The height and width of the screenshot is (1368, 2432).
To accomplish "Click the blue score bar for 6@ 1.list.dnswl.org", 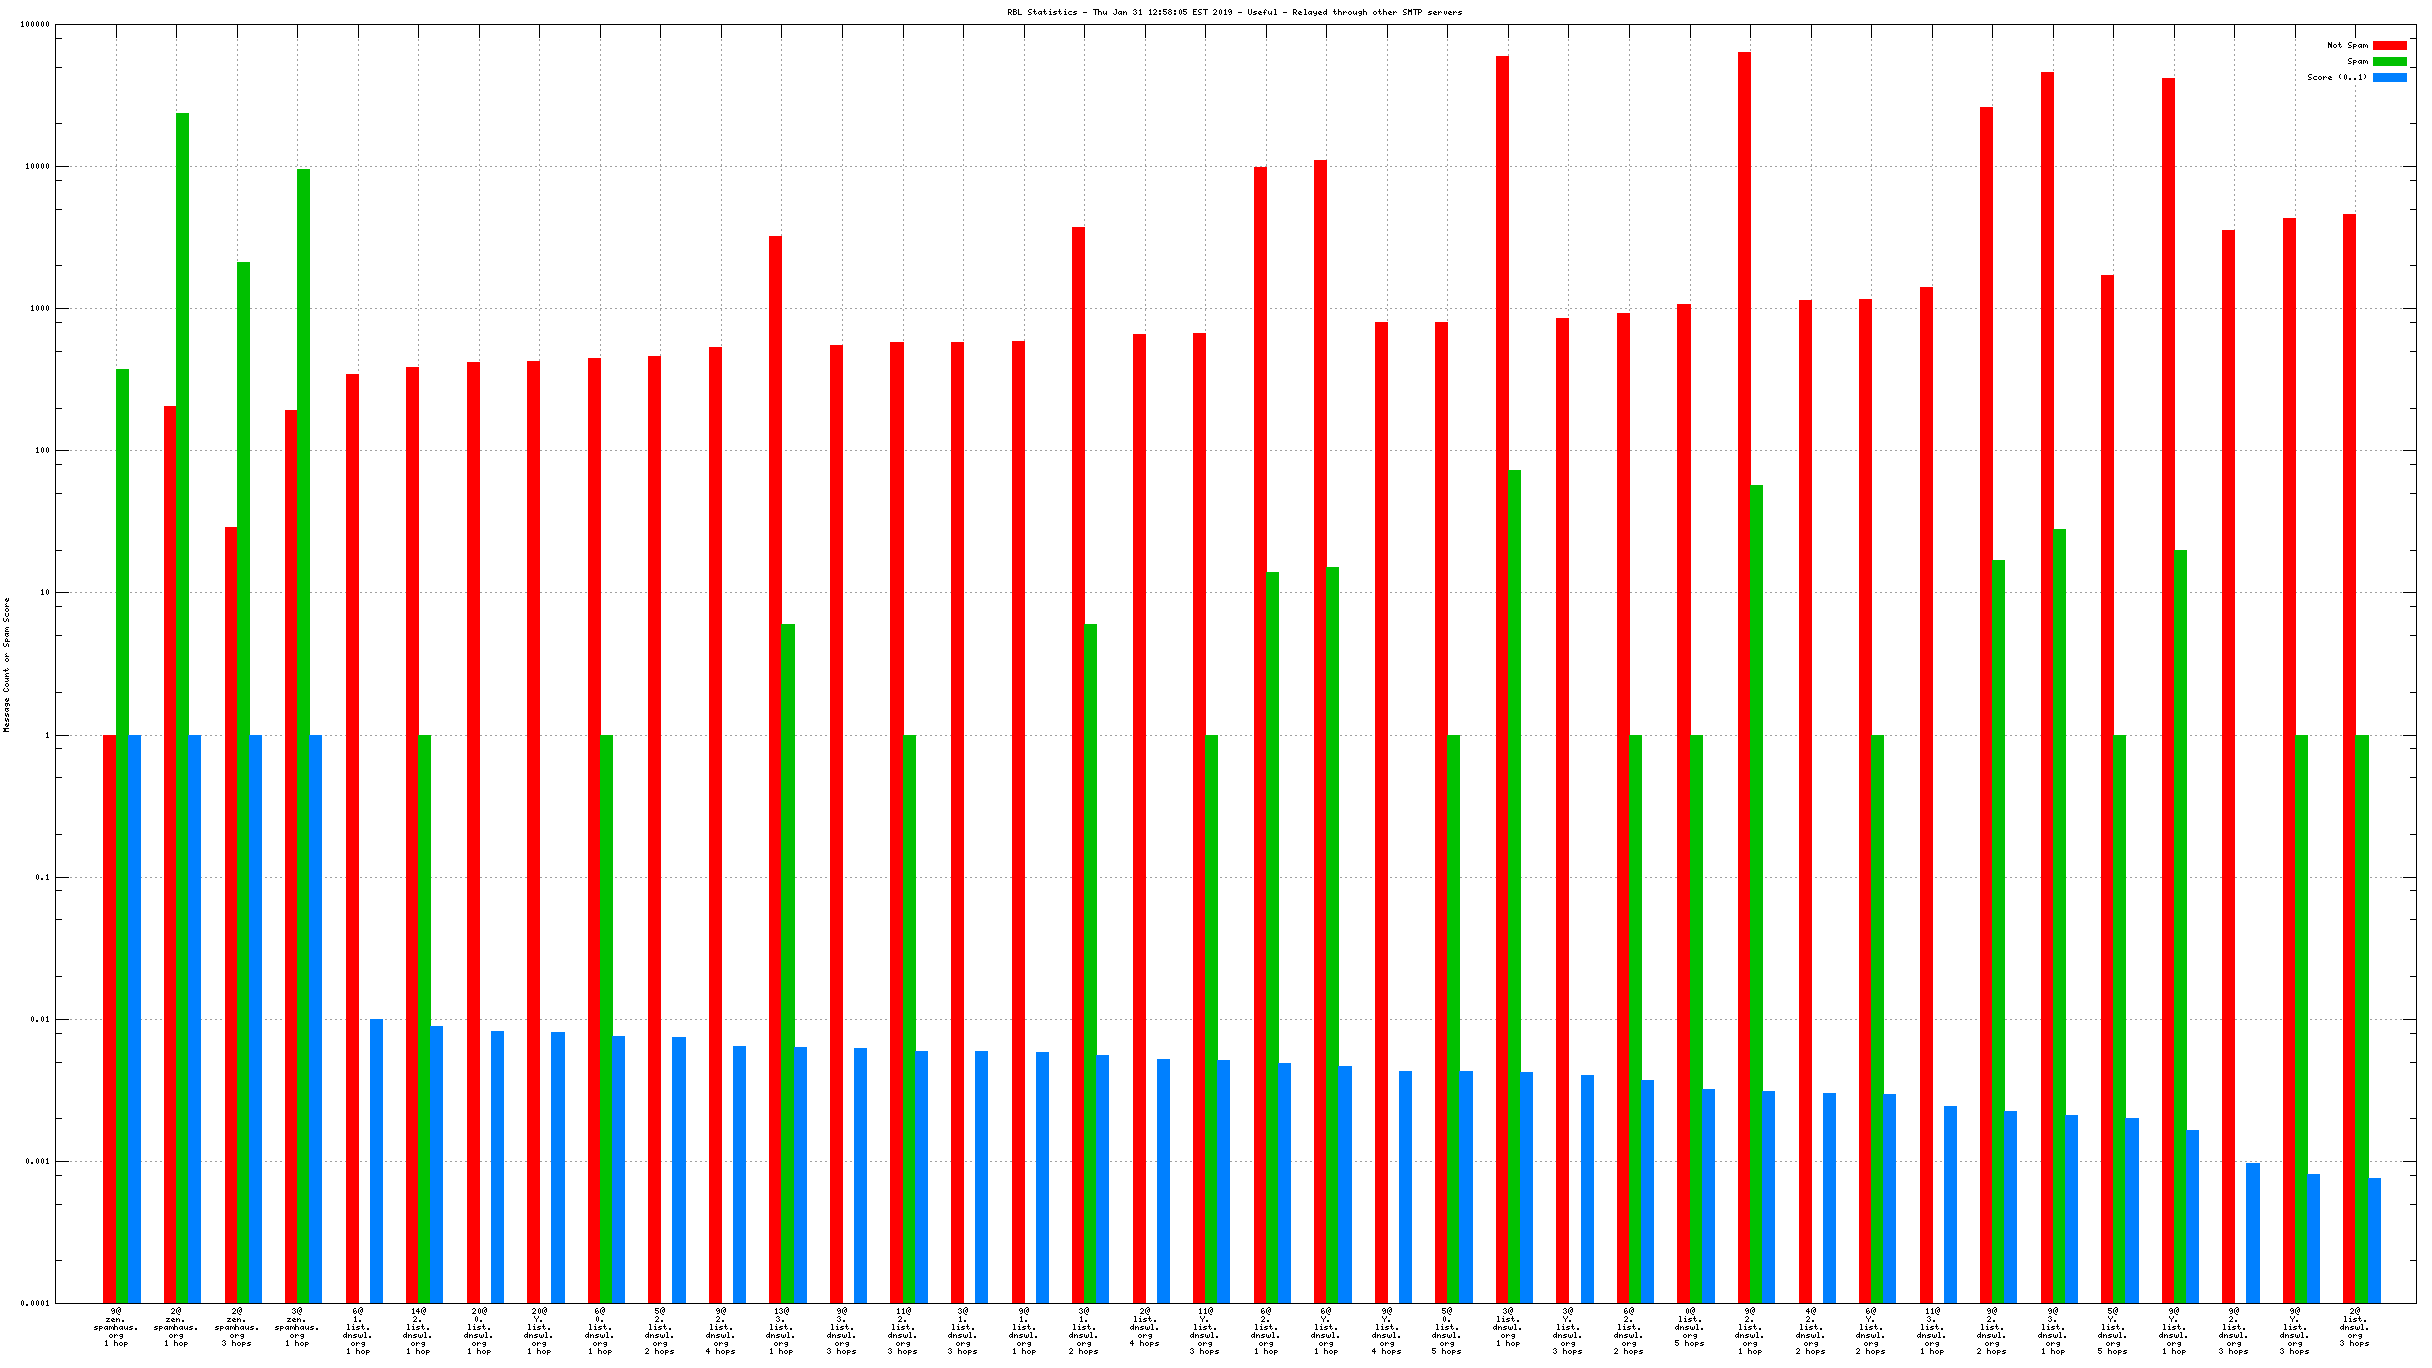I will tap(376, 1160).
